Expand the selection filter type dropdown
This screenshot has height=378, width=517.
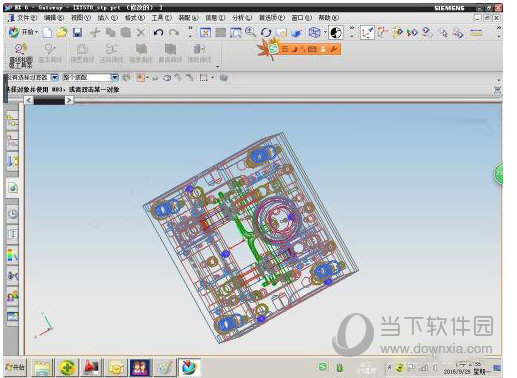pos(54,77)
